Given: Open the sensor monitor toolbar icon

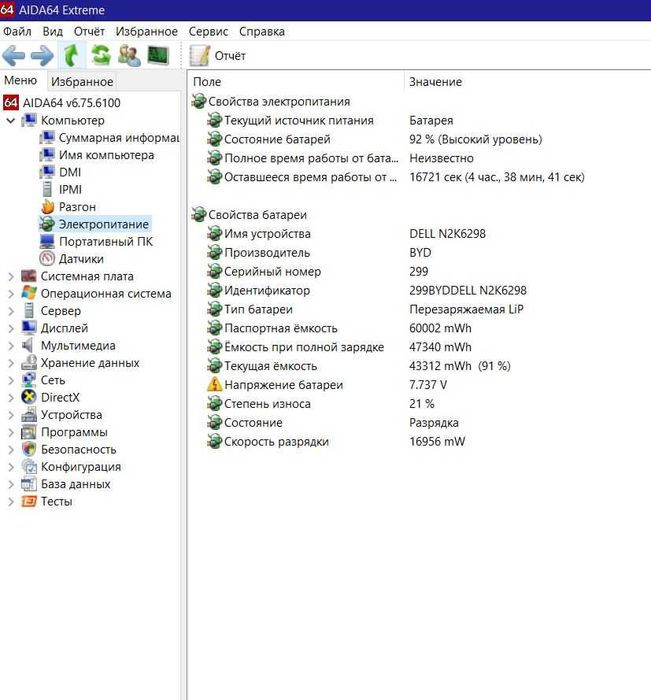Looking at the screenshot, I should click(158, 55).
